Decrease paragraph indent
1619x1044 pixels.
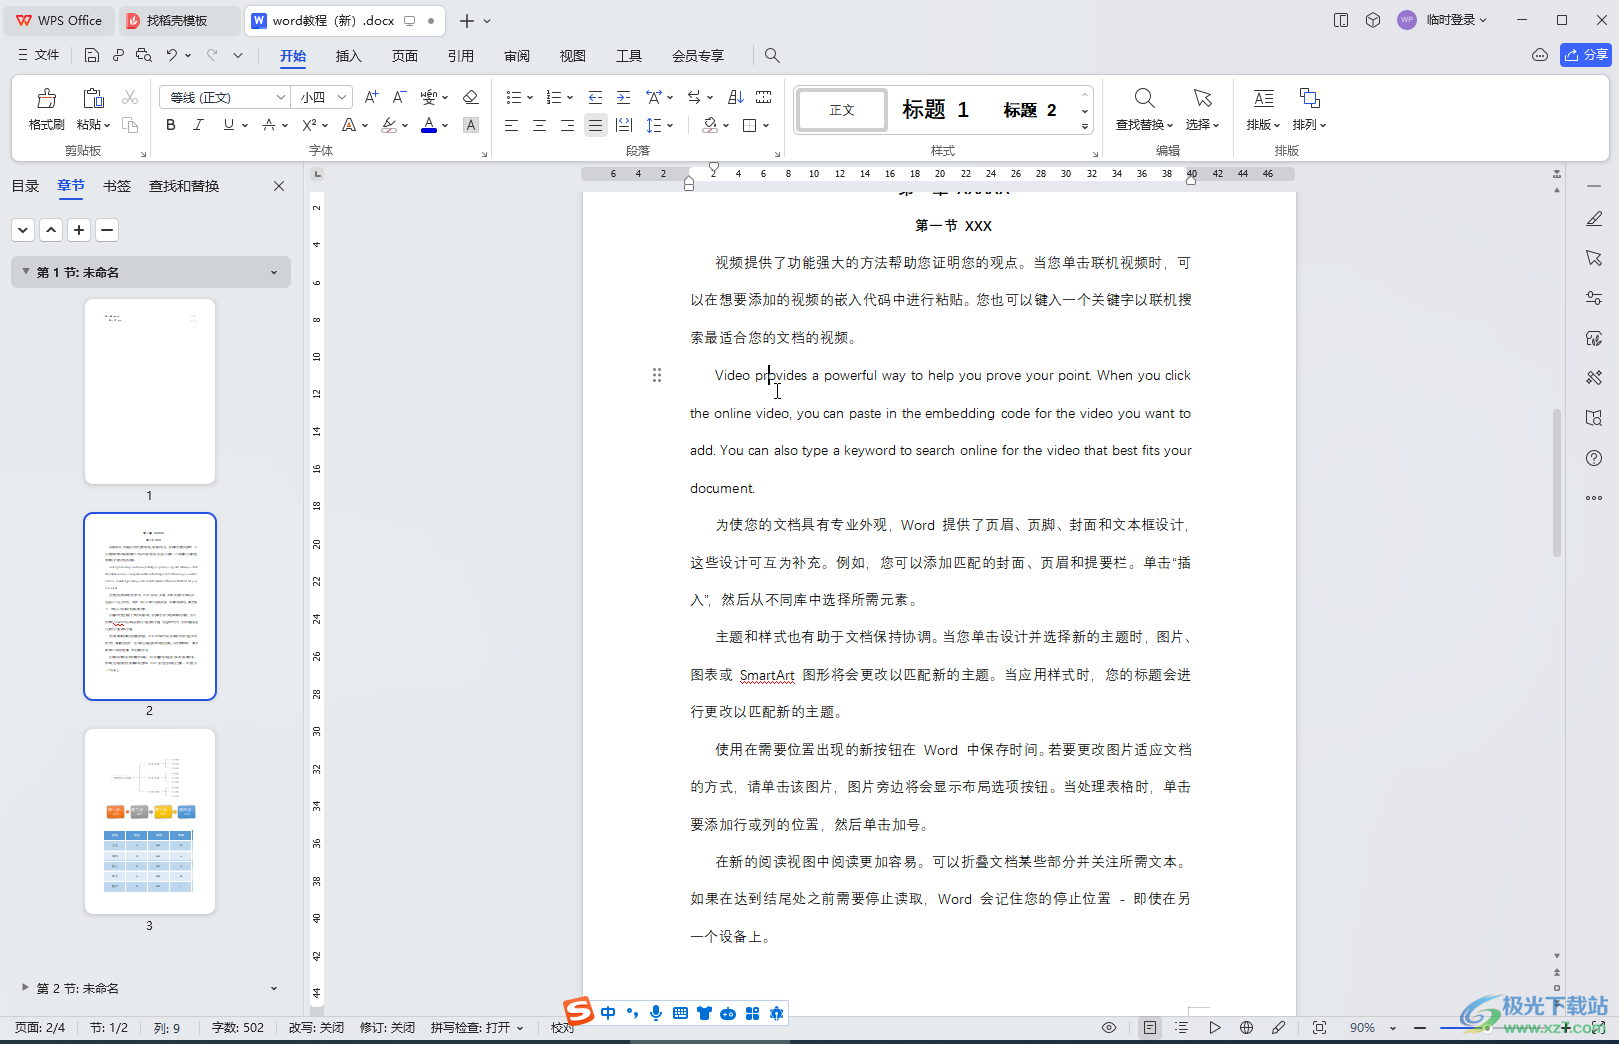click(595, 97)
